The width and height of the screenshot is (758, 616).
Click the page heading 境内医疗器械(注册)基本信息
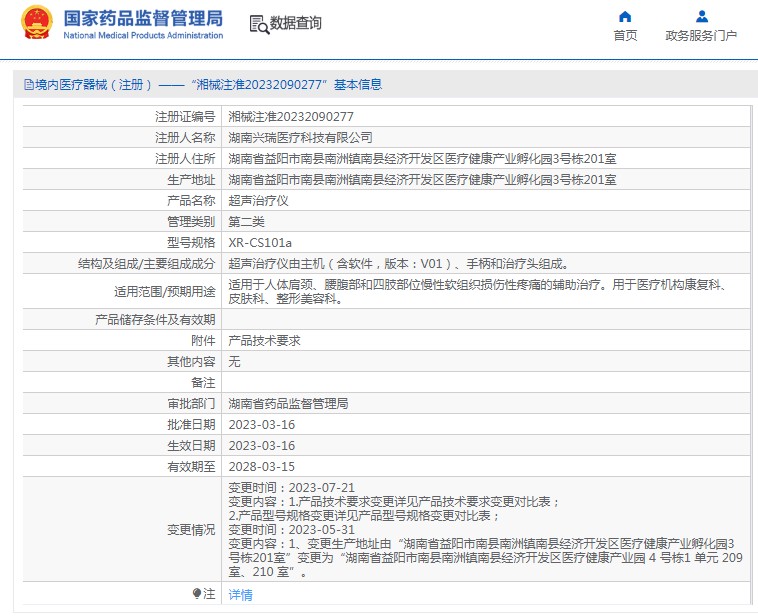tap(203, 85)
